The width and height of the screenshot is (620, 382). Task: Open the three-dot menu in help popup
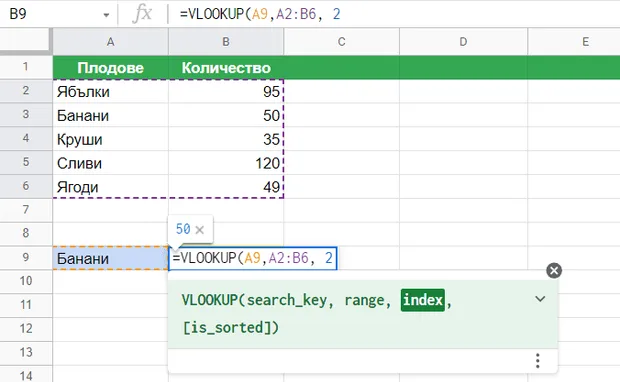pyautogui.click(x=537, y=361)
